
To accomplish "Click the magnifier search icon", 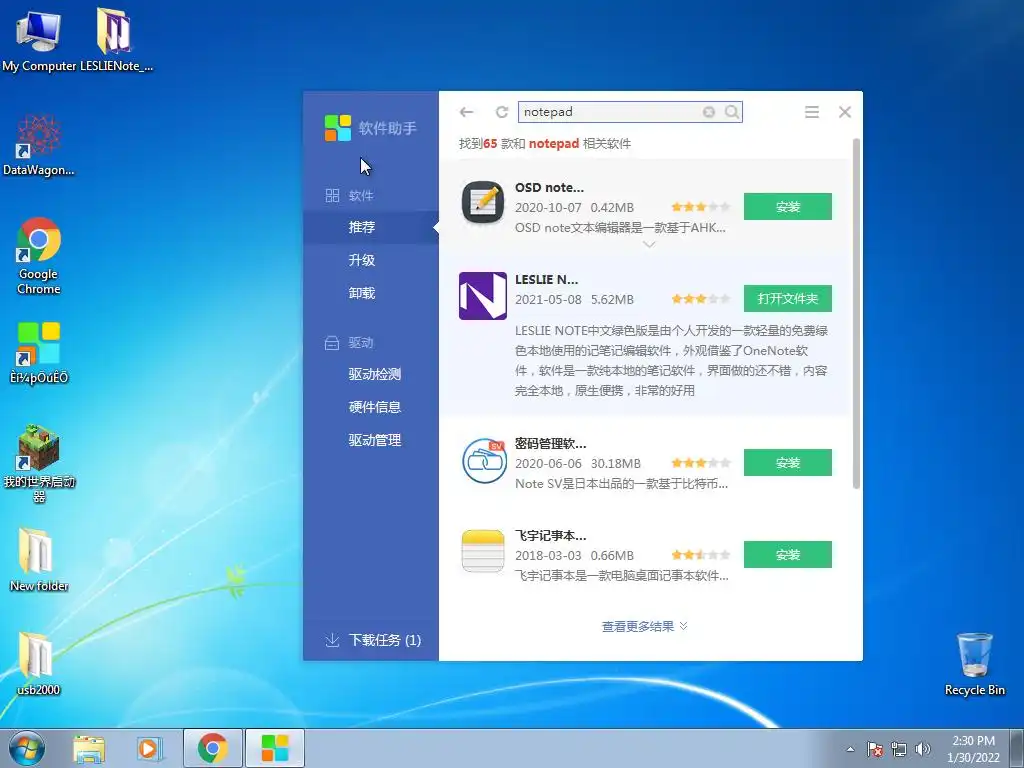I will 732,112.
